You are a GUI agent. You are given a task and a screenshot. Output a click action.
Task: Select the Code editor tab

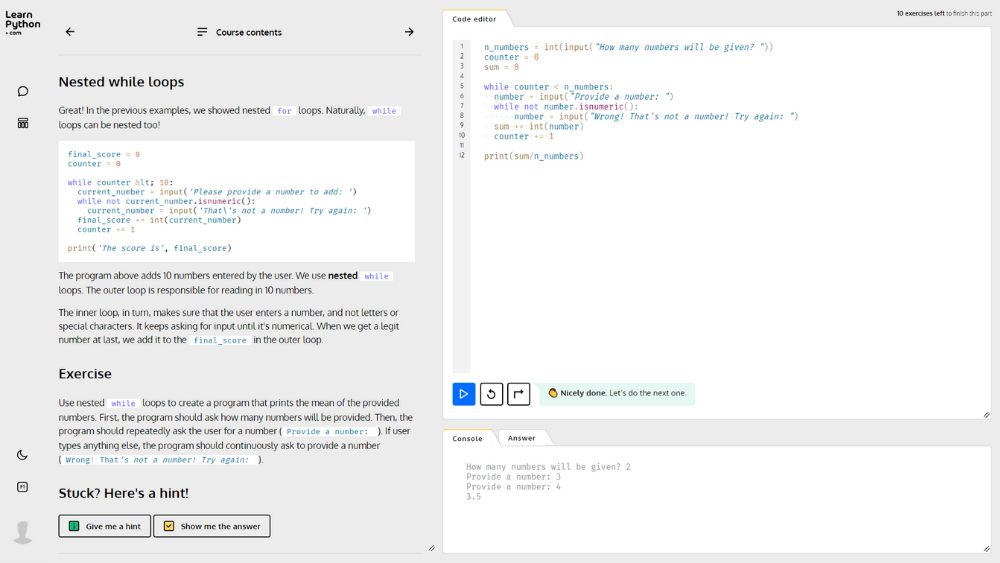pos(474,19)
